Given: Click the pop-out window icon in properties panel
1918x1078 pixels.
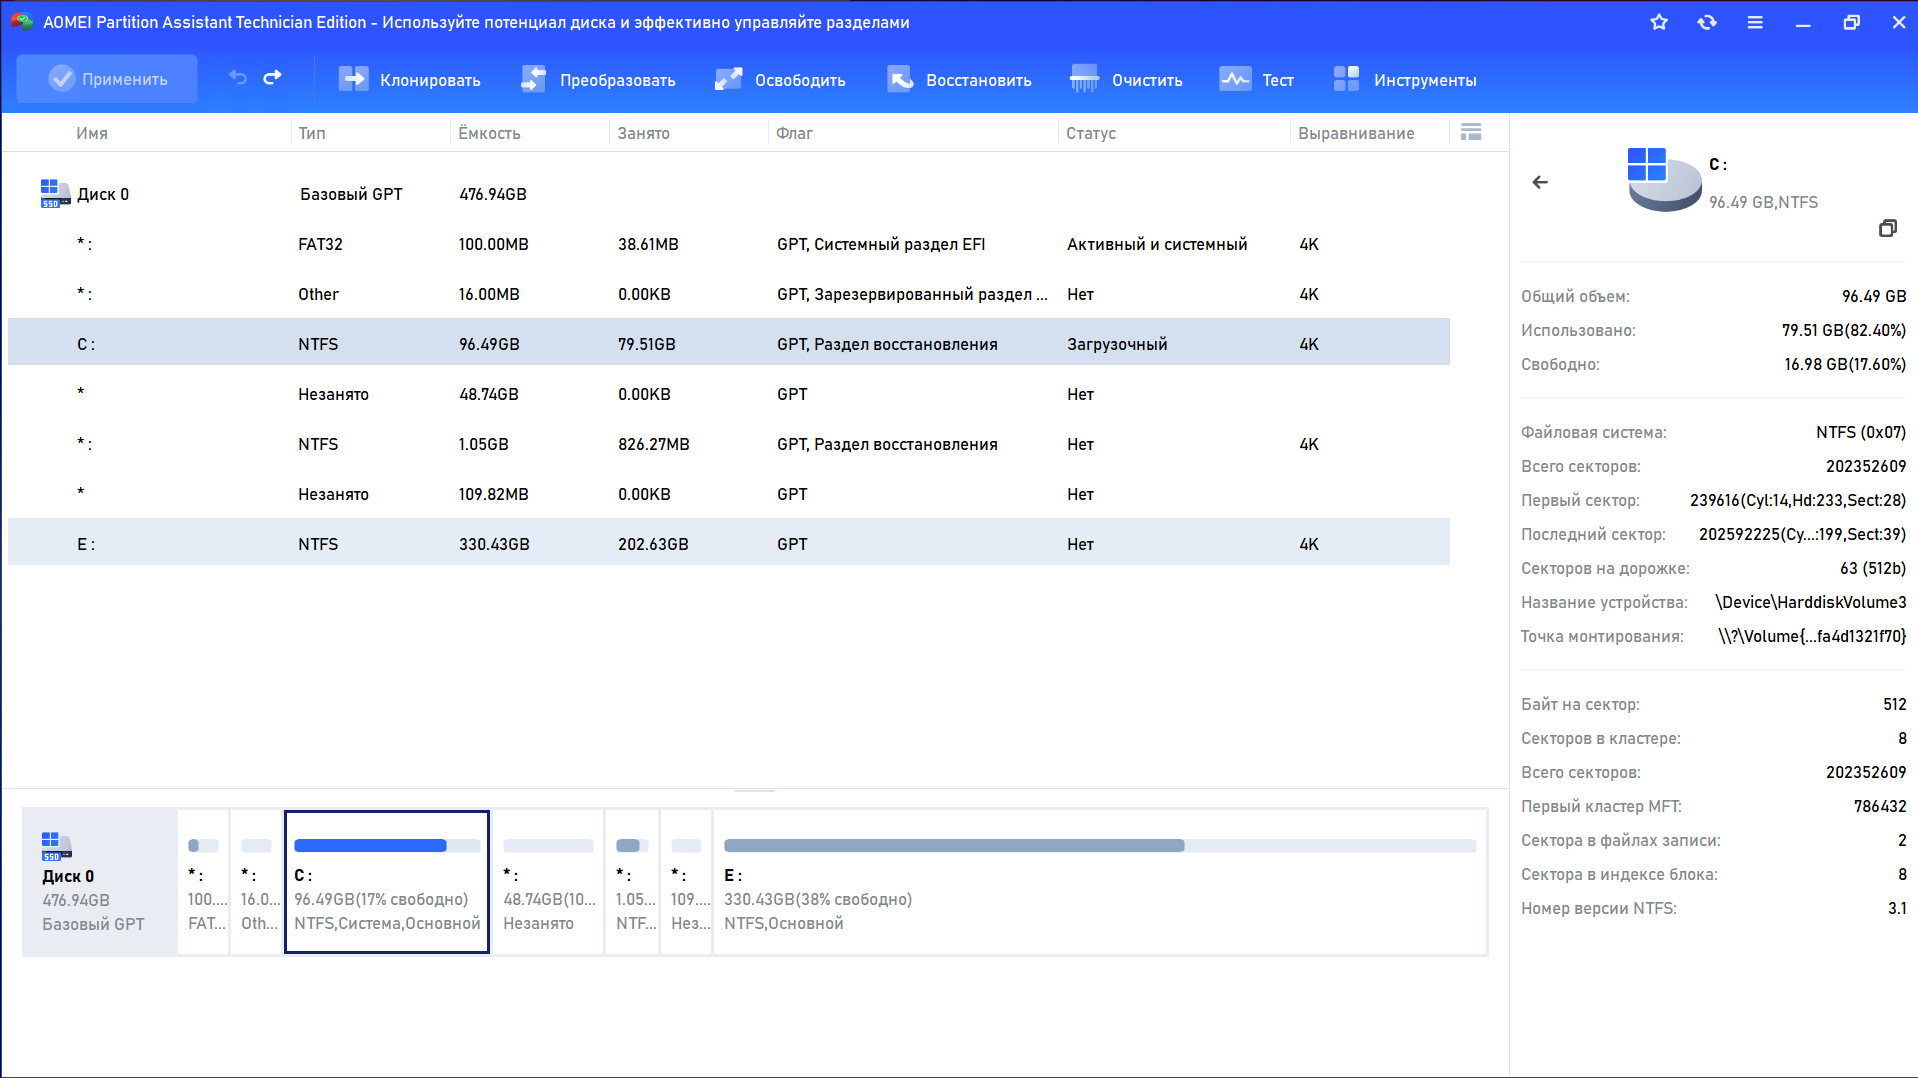Looking at the screenshot, I should pyautogui.click(x=1888, y=228).
